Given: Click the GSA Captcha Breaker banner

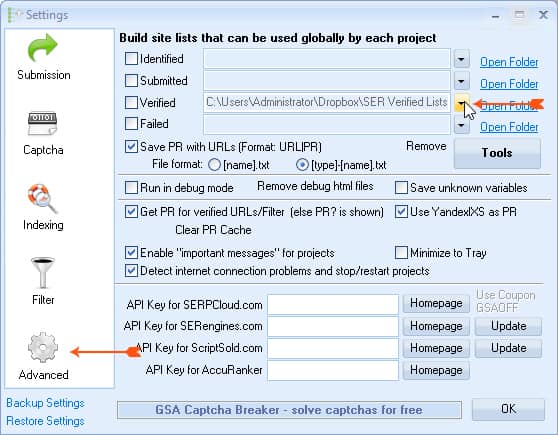Looking at the screenshot, I should pyautogui.click(x=289, y=410).
